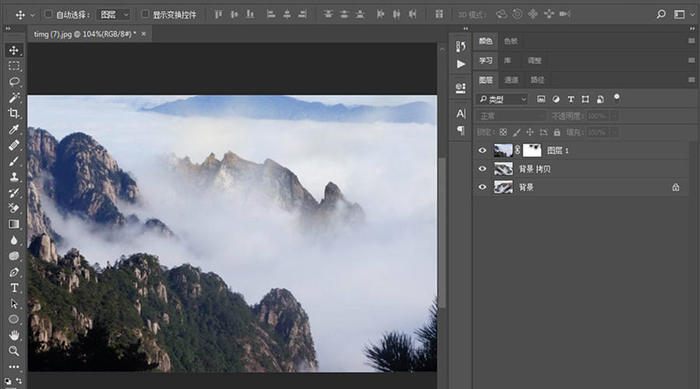This screenshot has height=389, width=700.
Task: Select the Zoom tool
Action: coord(14,351)
